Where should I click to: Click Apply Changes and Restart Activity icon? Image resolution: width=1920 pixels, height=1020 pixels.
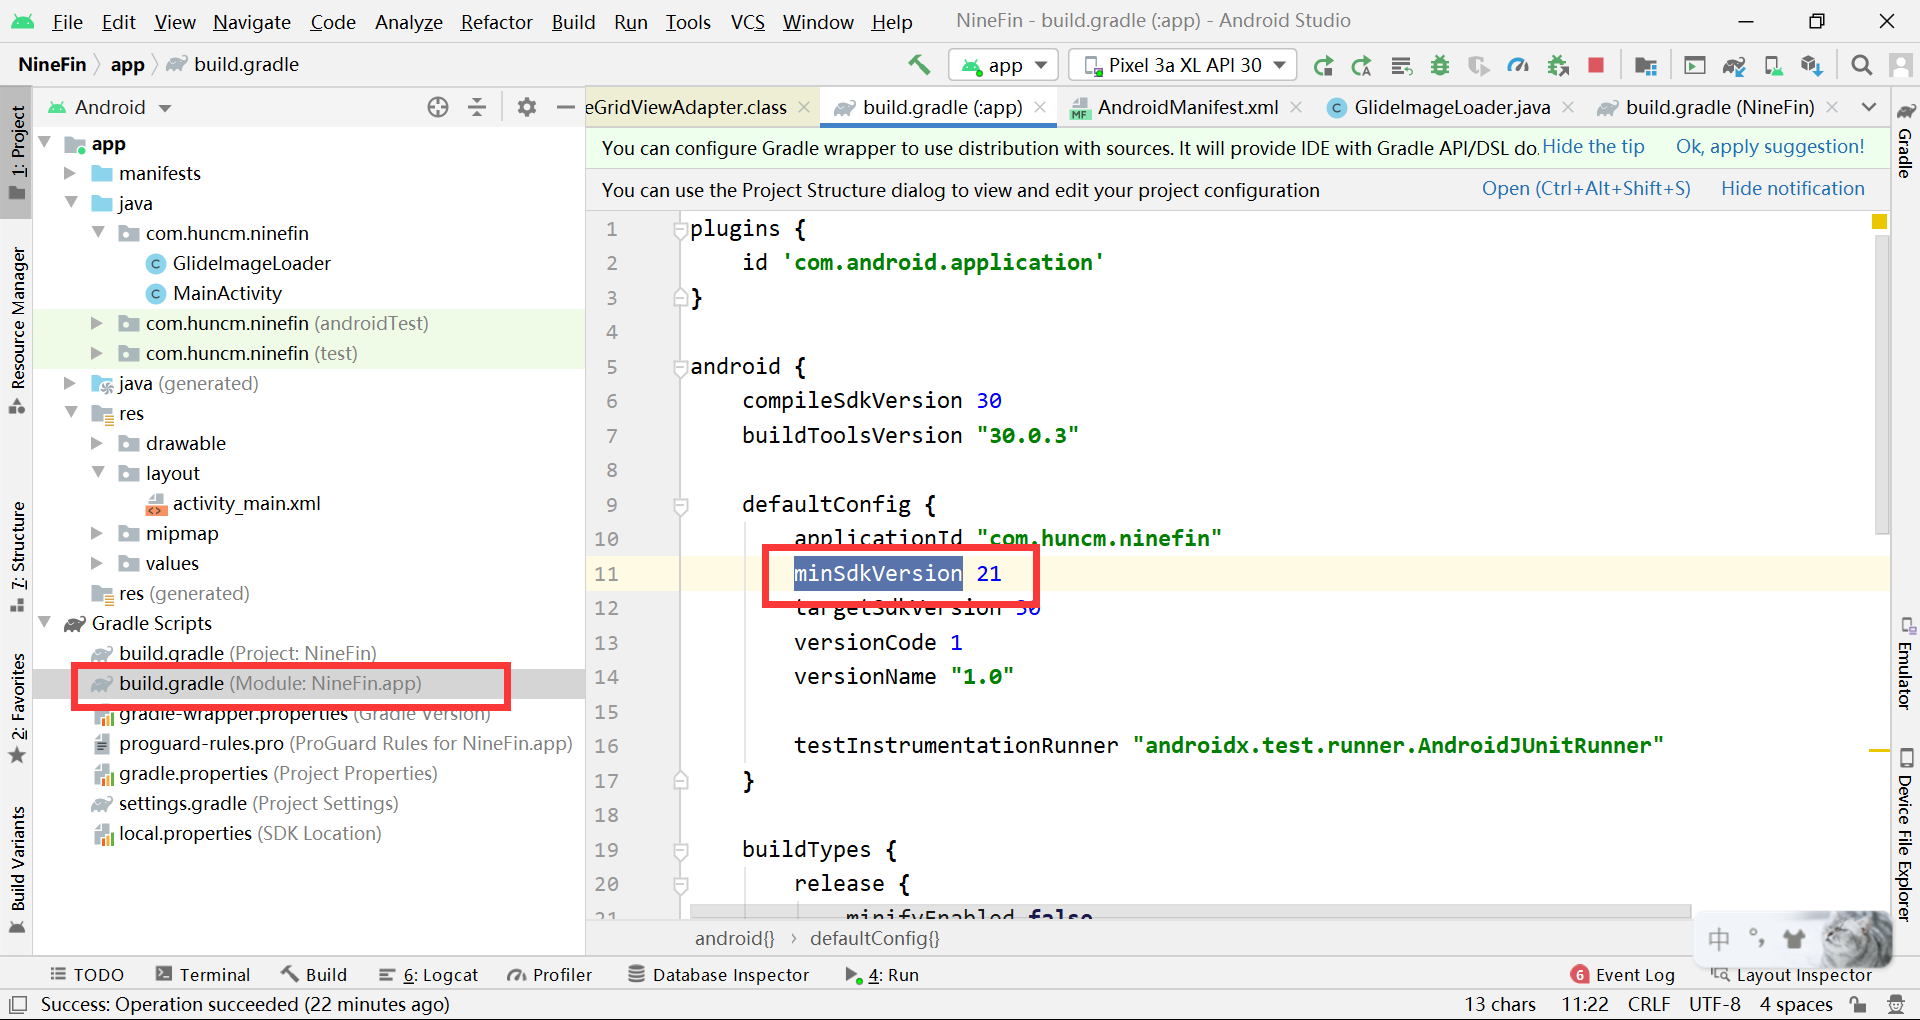(1361, 66)
